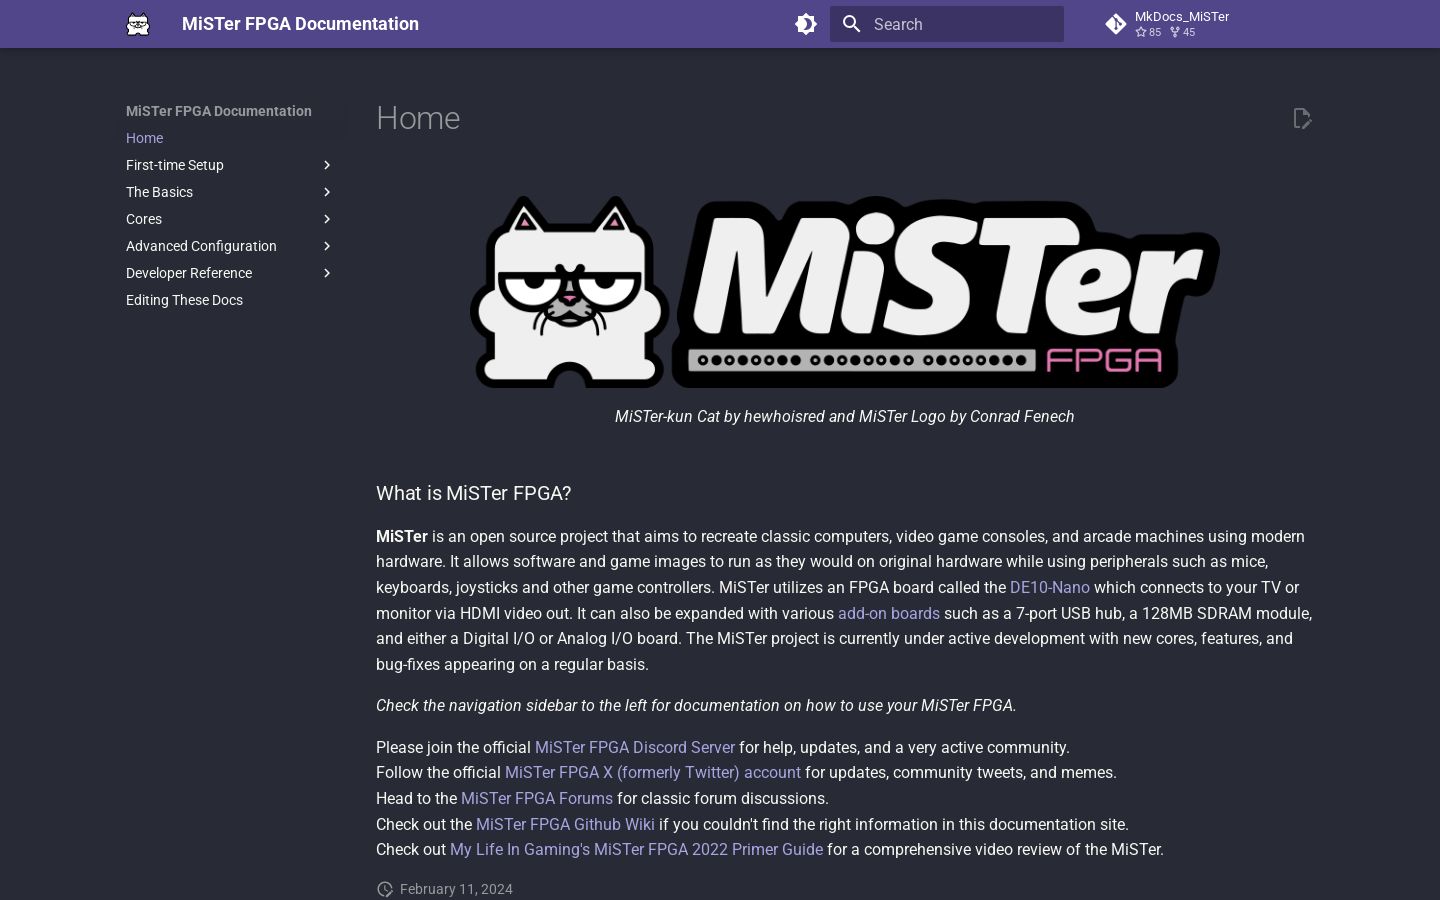The height and width of the screenshot is (900, 1440).
Task: Click the MiSTer cat logo in header
Action: [138, 24]
